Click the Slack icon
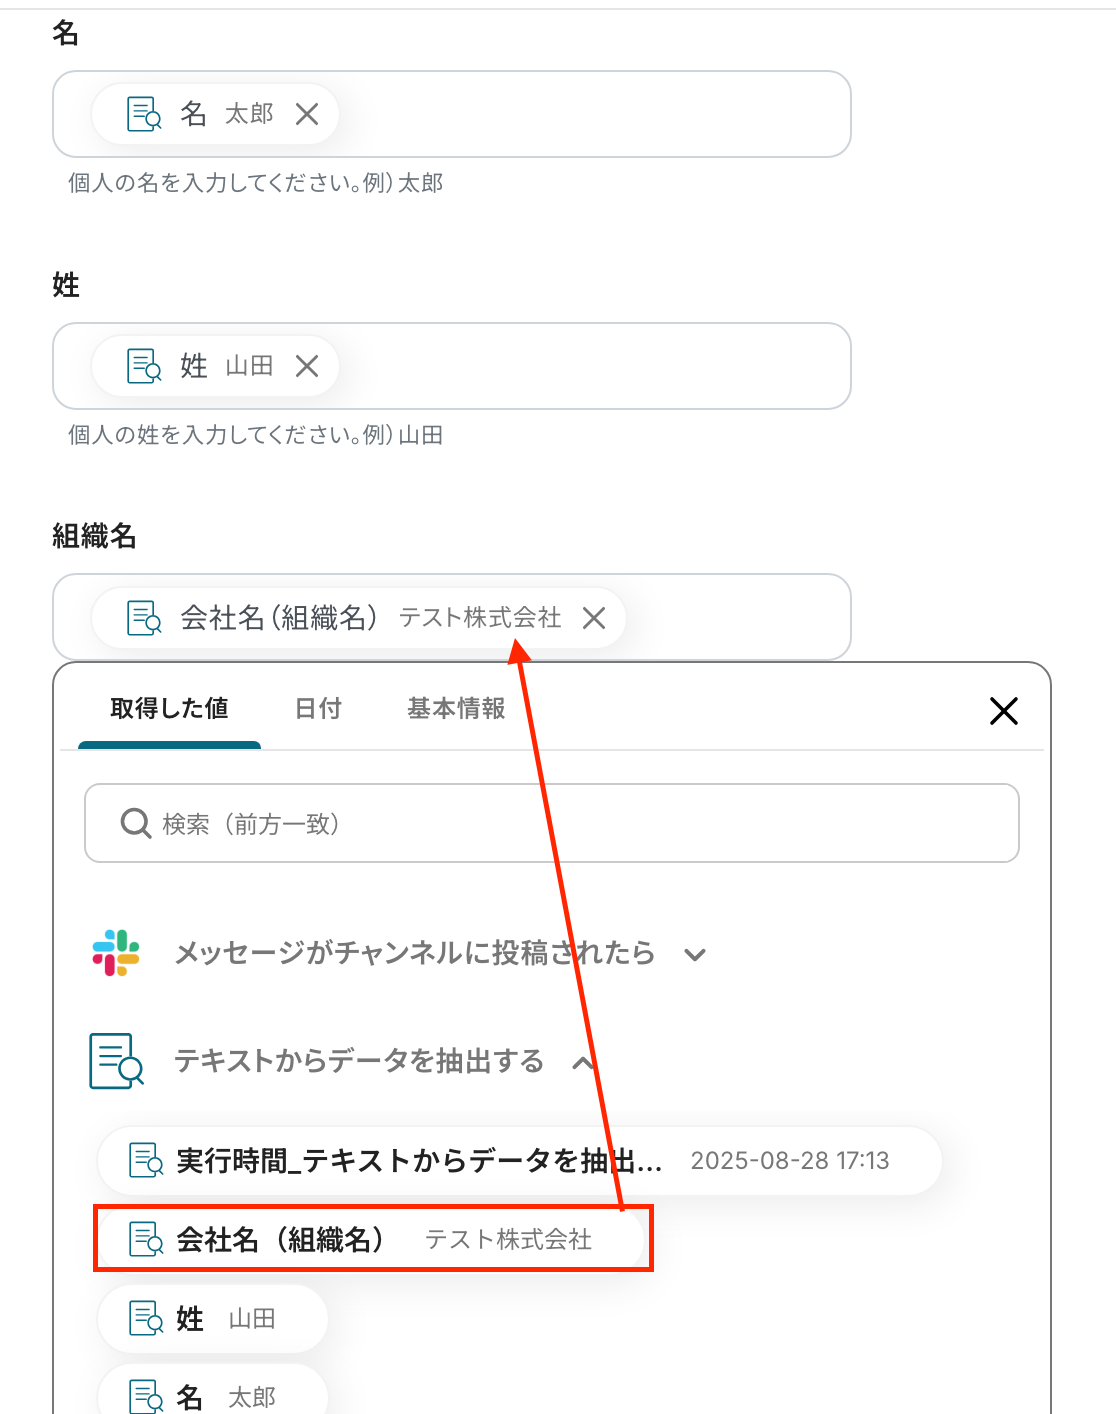This screenshot has height=1414, width=1116. pos(116,953)
